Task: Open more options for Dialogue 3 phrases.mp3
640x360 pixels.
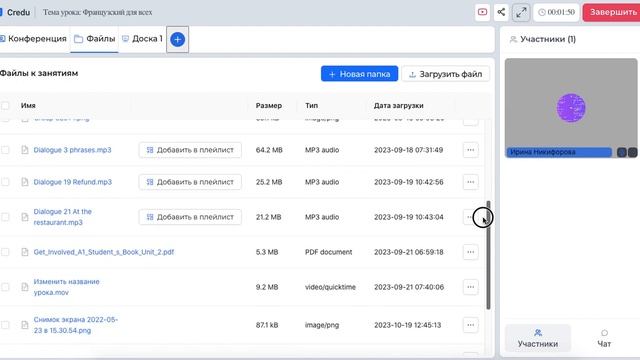Action: (471, 150)
